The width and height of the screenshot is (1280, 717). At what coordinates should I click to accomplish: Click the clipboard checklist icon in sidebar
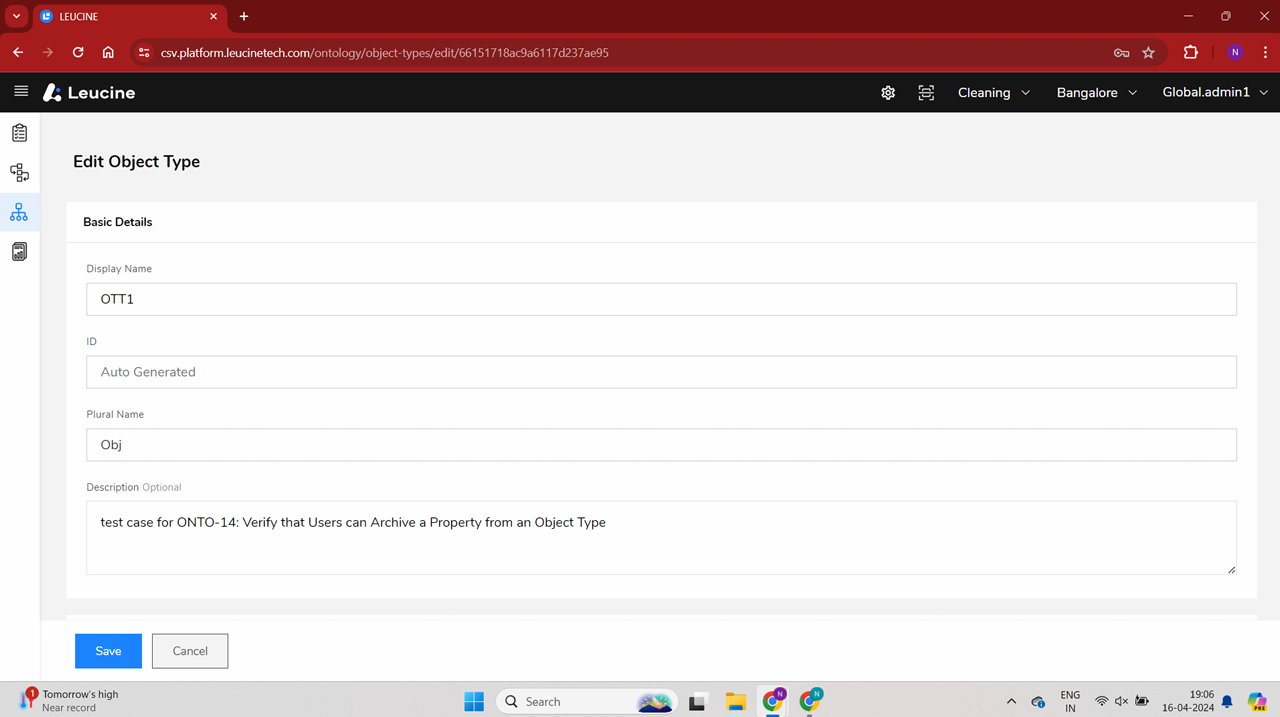[19, 133]
